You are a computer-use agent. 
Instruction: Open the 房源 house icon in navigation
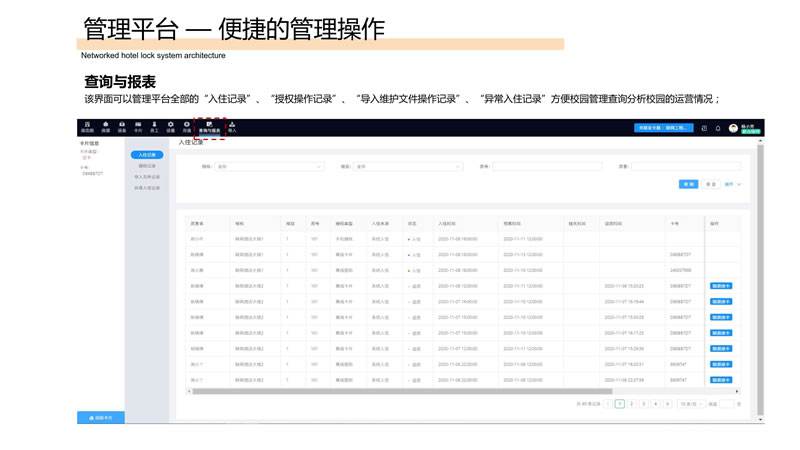(106, 127)
